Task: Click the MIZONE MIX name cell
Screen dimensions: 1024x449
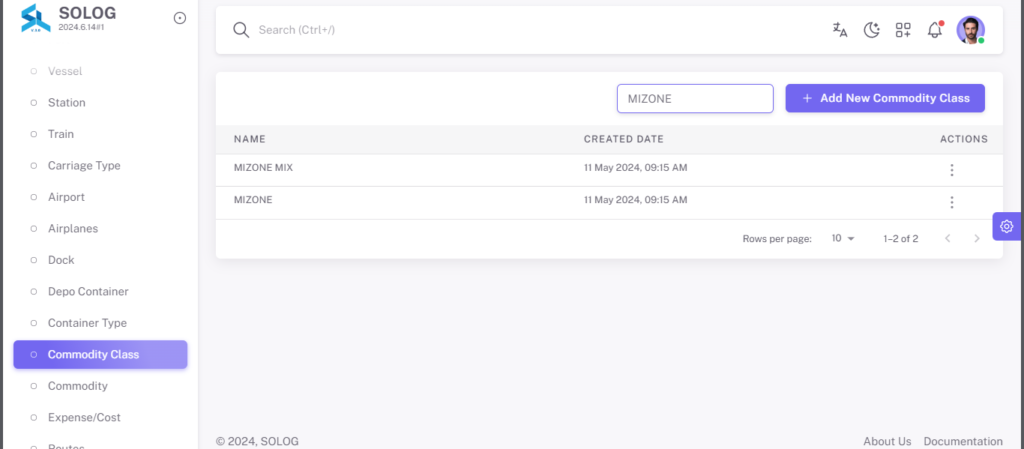Action: pyautogui.click(x=263, y=168)
